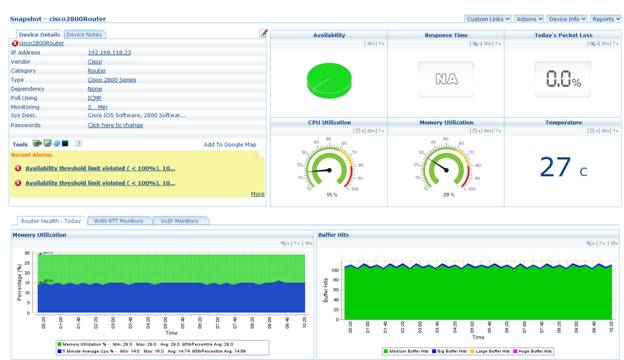
Task: Click the 7-day link in Memory Utilization widget
Action: click(x=497, y=131)
